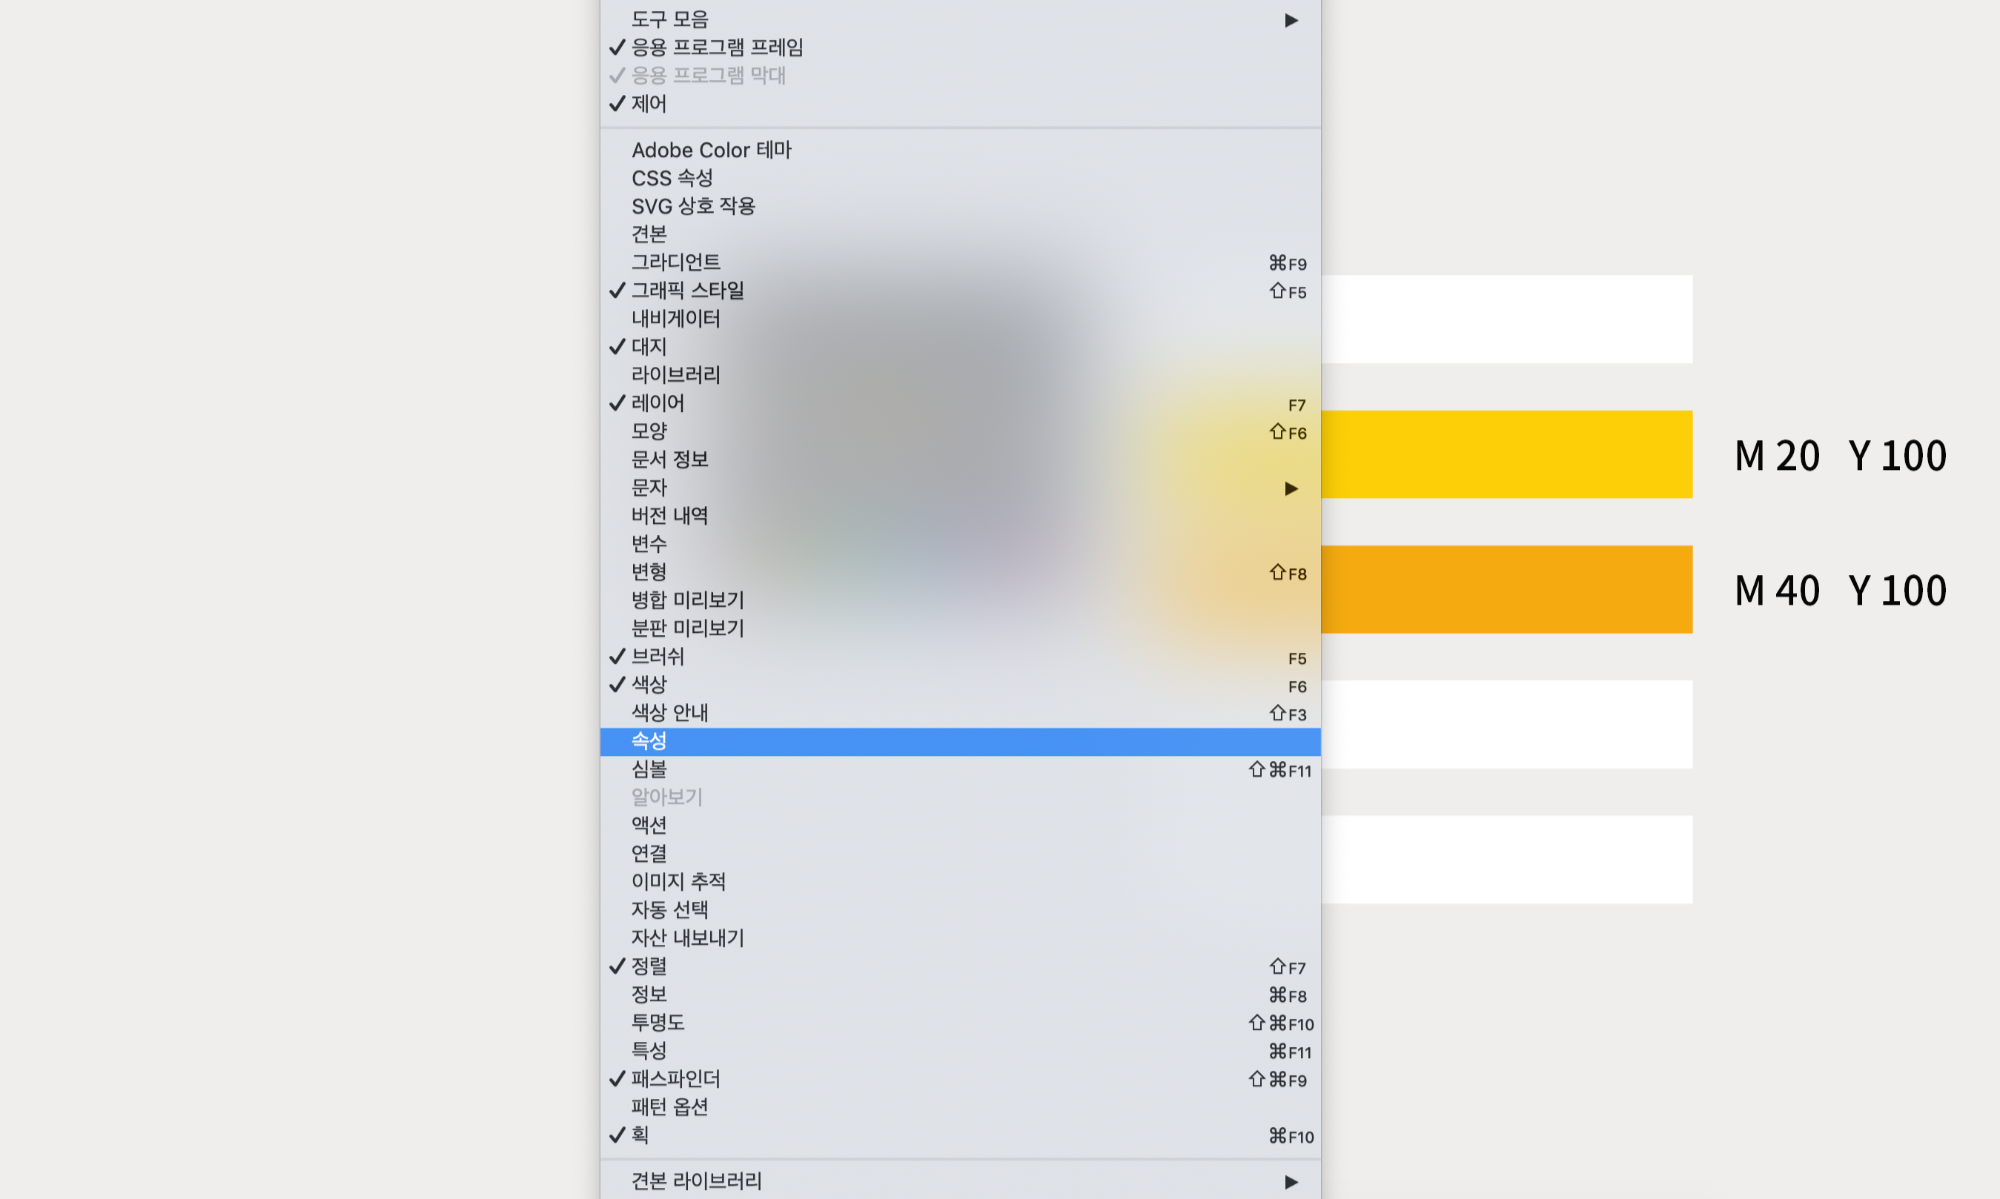Viewport: 2000px width, 1199px height.
Task: Open the CSS 속성 panel
Action: (x=672, y=178)
